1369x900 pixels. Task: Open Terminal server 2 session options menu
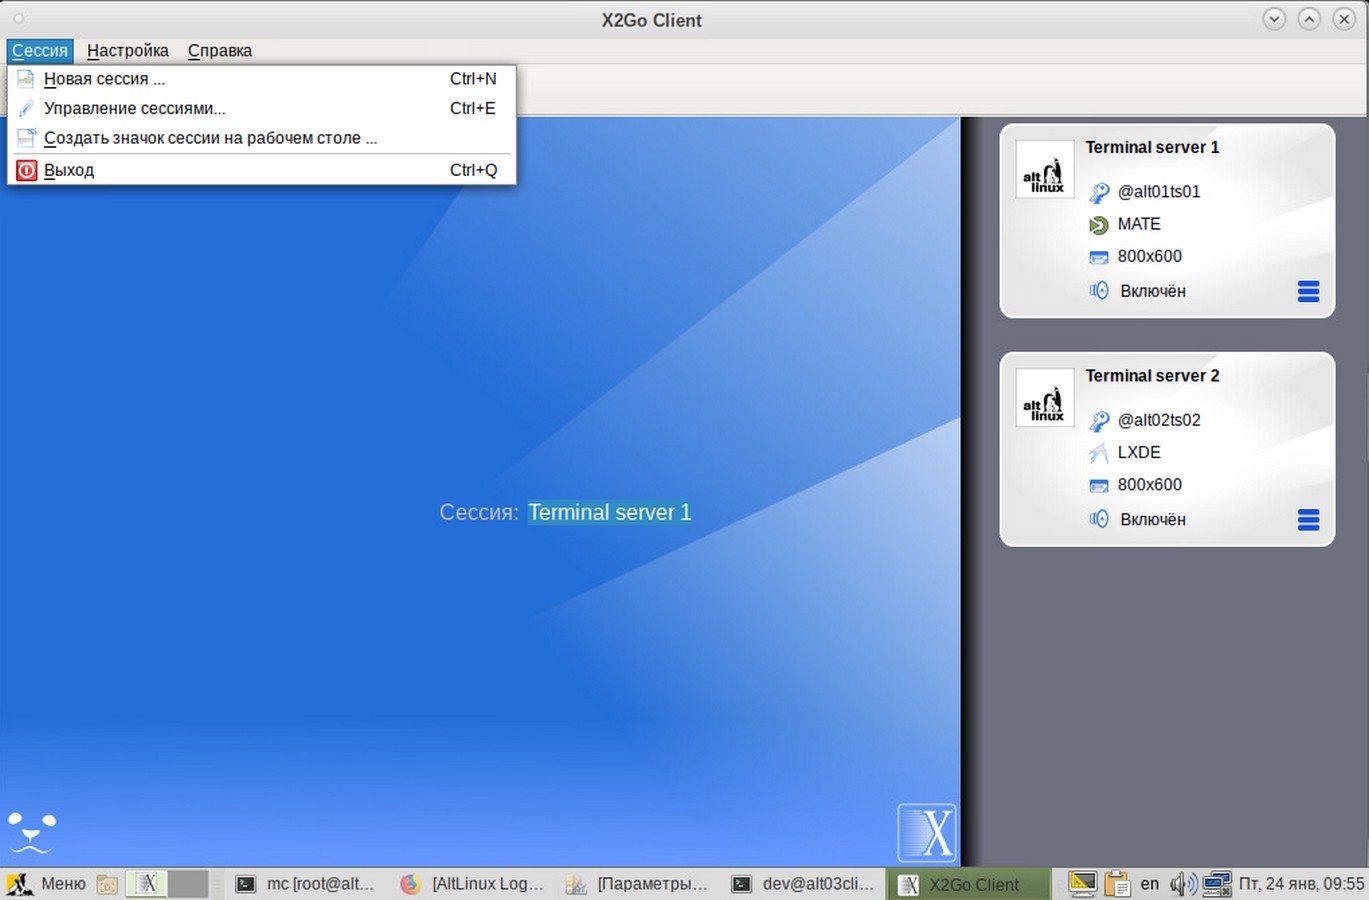point(1308,520)
